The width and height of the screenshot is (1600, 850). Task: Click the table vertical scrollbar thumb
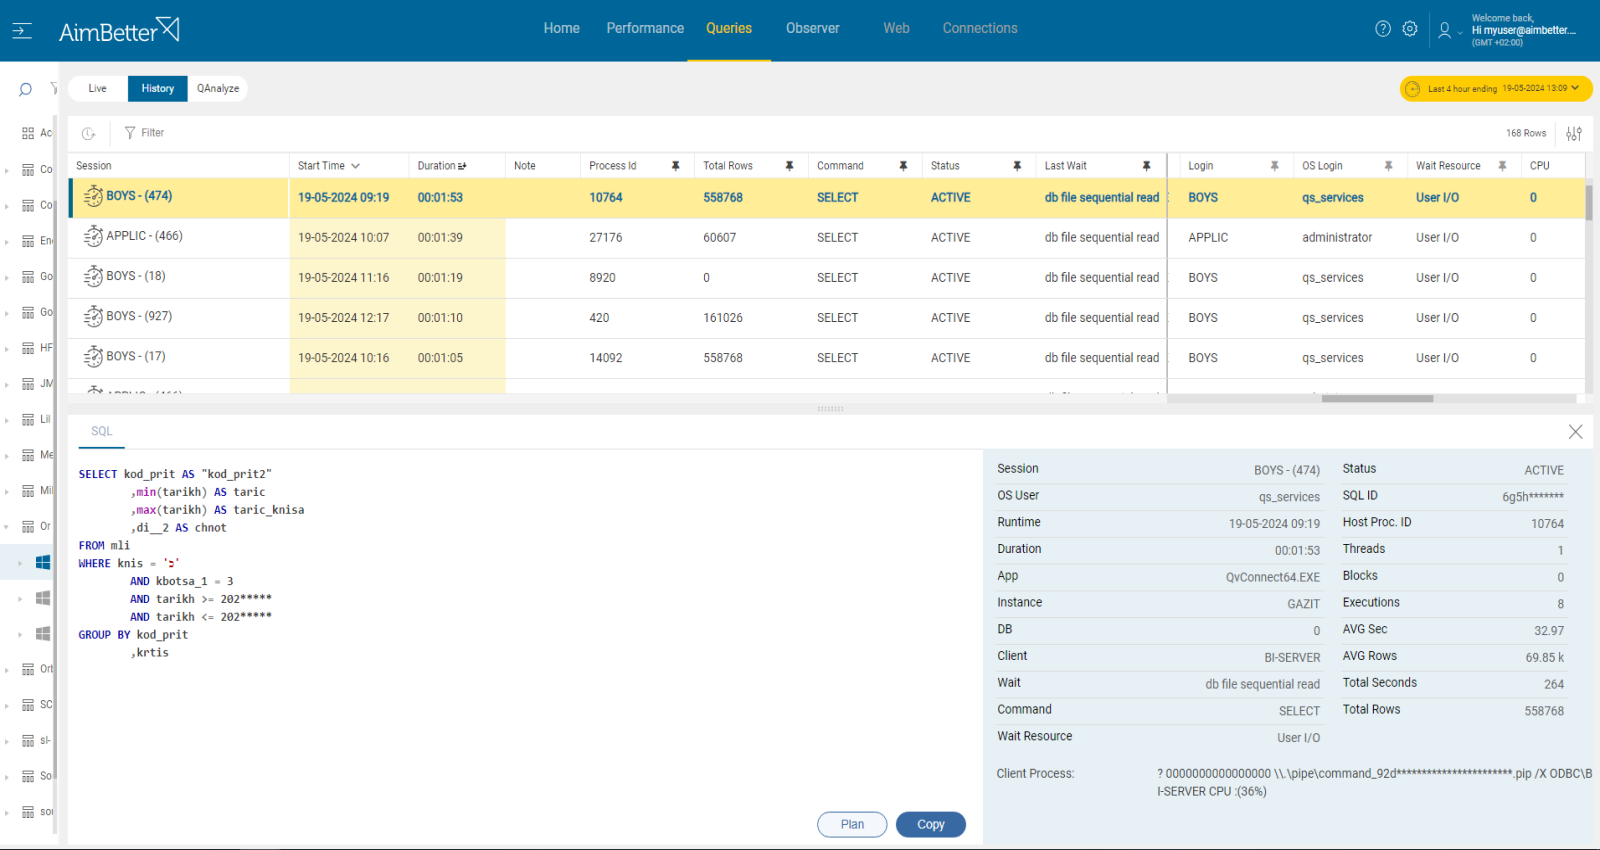[1589, 203]
